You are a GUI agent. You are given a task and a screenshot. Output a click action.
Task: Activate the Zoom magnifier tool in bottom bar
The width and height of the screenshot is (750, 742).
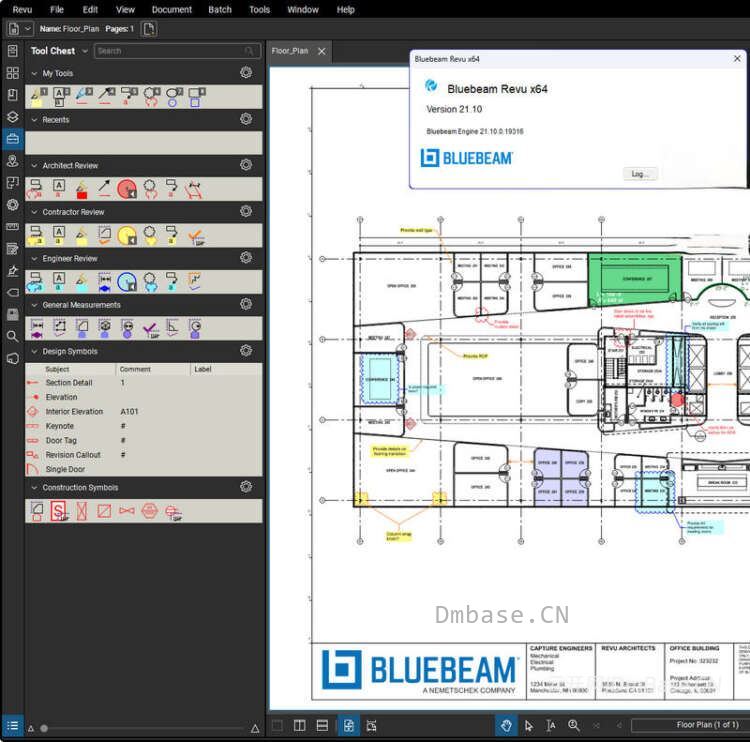[x=574, y=725]
